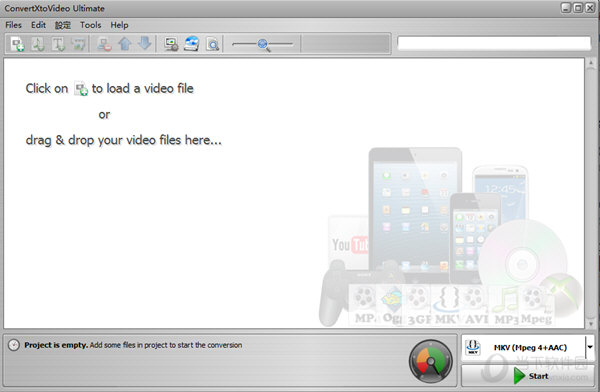Click the zoom slider magnifier handle
The image size is (600, 392).
[263, 45]
